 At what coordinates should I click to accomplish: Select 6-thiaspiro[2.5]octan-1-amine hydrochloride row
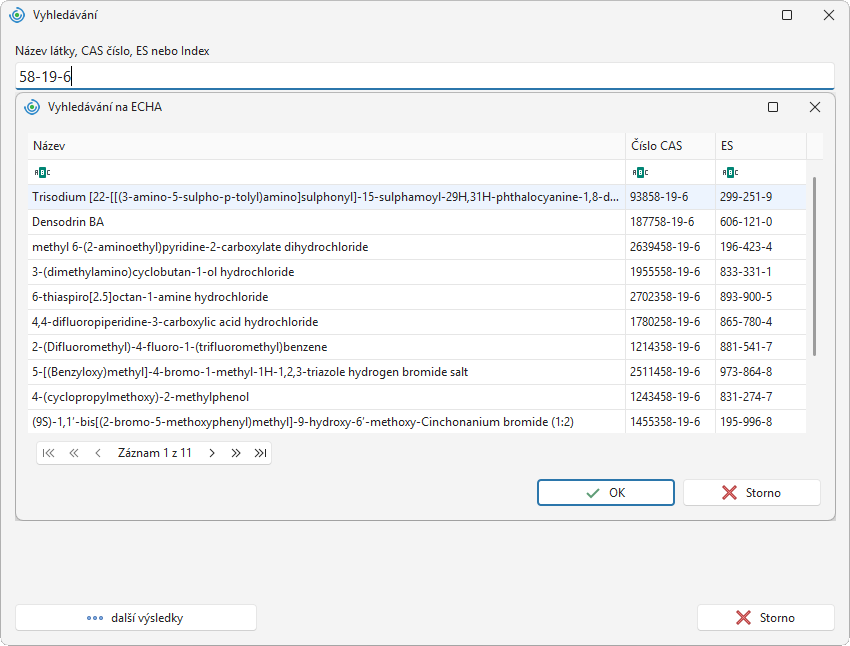point(417,297)
